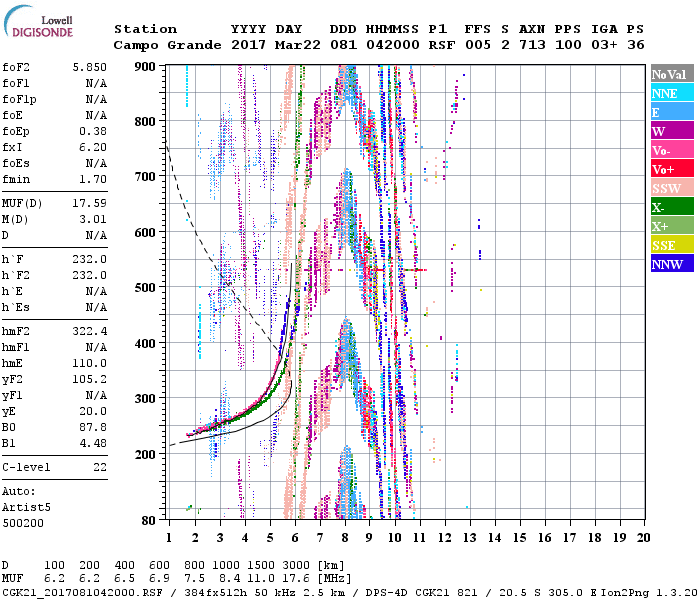
Task: Click the DPS-4D footer text
Action: 388,592
